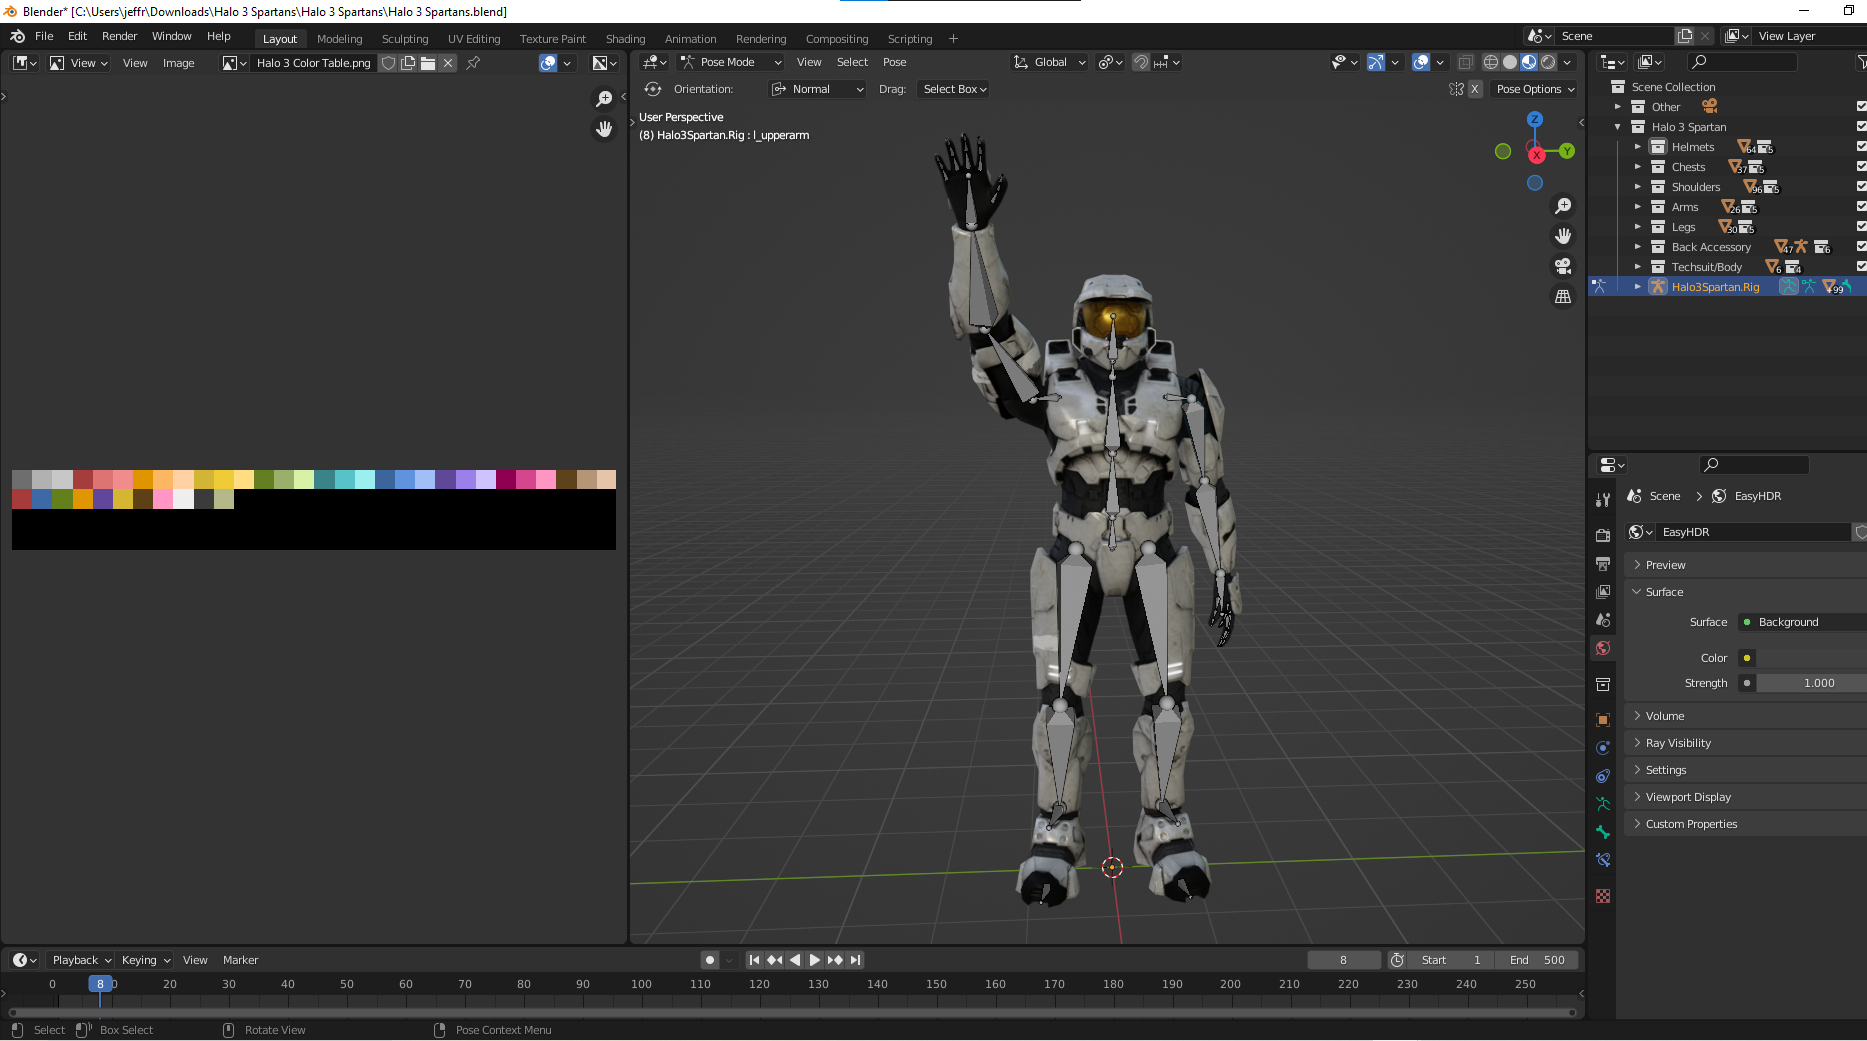1867x1041 pixels.
Task: Switch to the UV Editing workspace tab
Action: [x=474, y=39]
